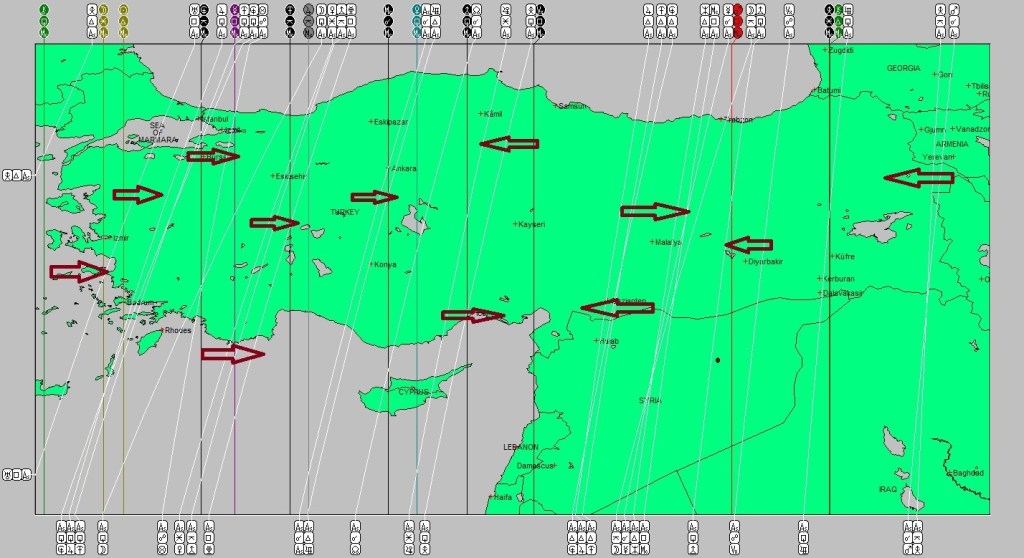Select the Zugdidi city marker
The image size is (1024, 558).
(824, 50)
